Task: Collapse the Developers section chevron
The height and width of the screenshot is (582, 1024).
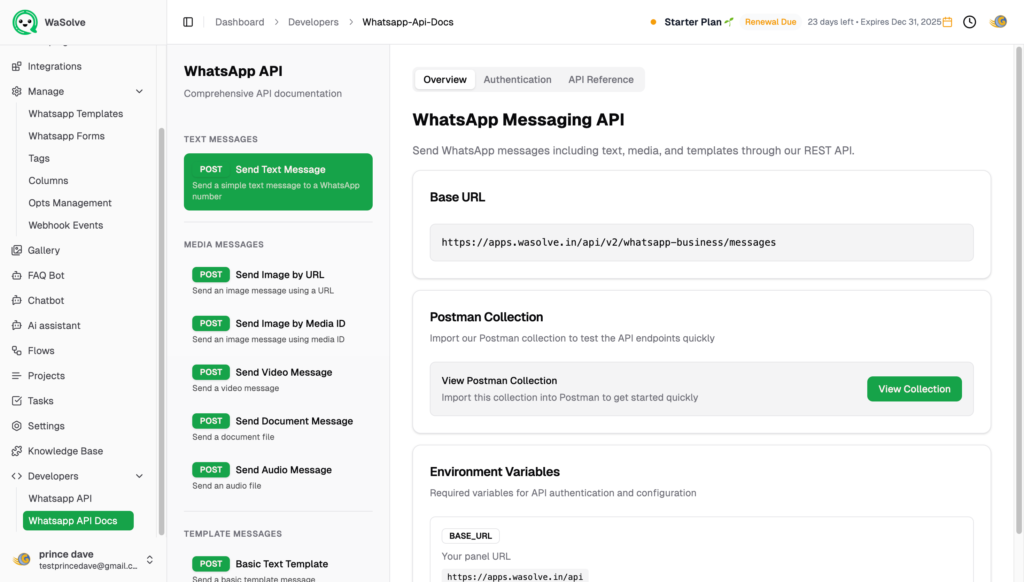Action: pyautogui.click(x=139, y=477)
